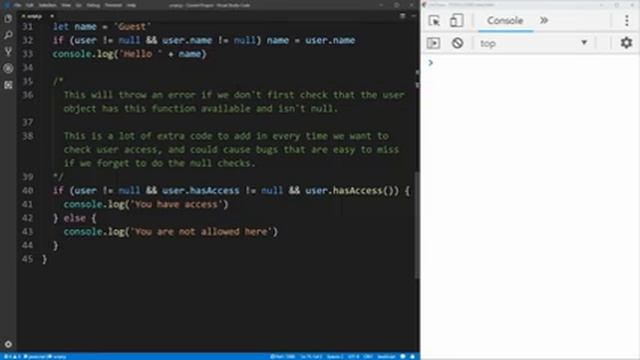Image resolution: width=640 pixels, height=360 pixels.
Task: Select the Console tab in DevTools
Action: [505, 20]
